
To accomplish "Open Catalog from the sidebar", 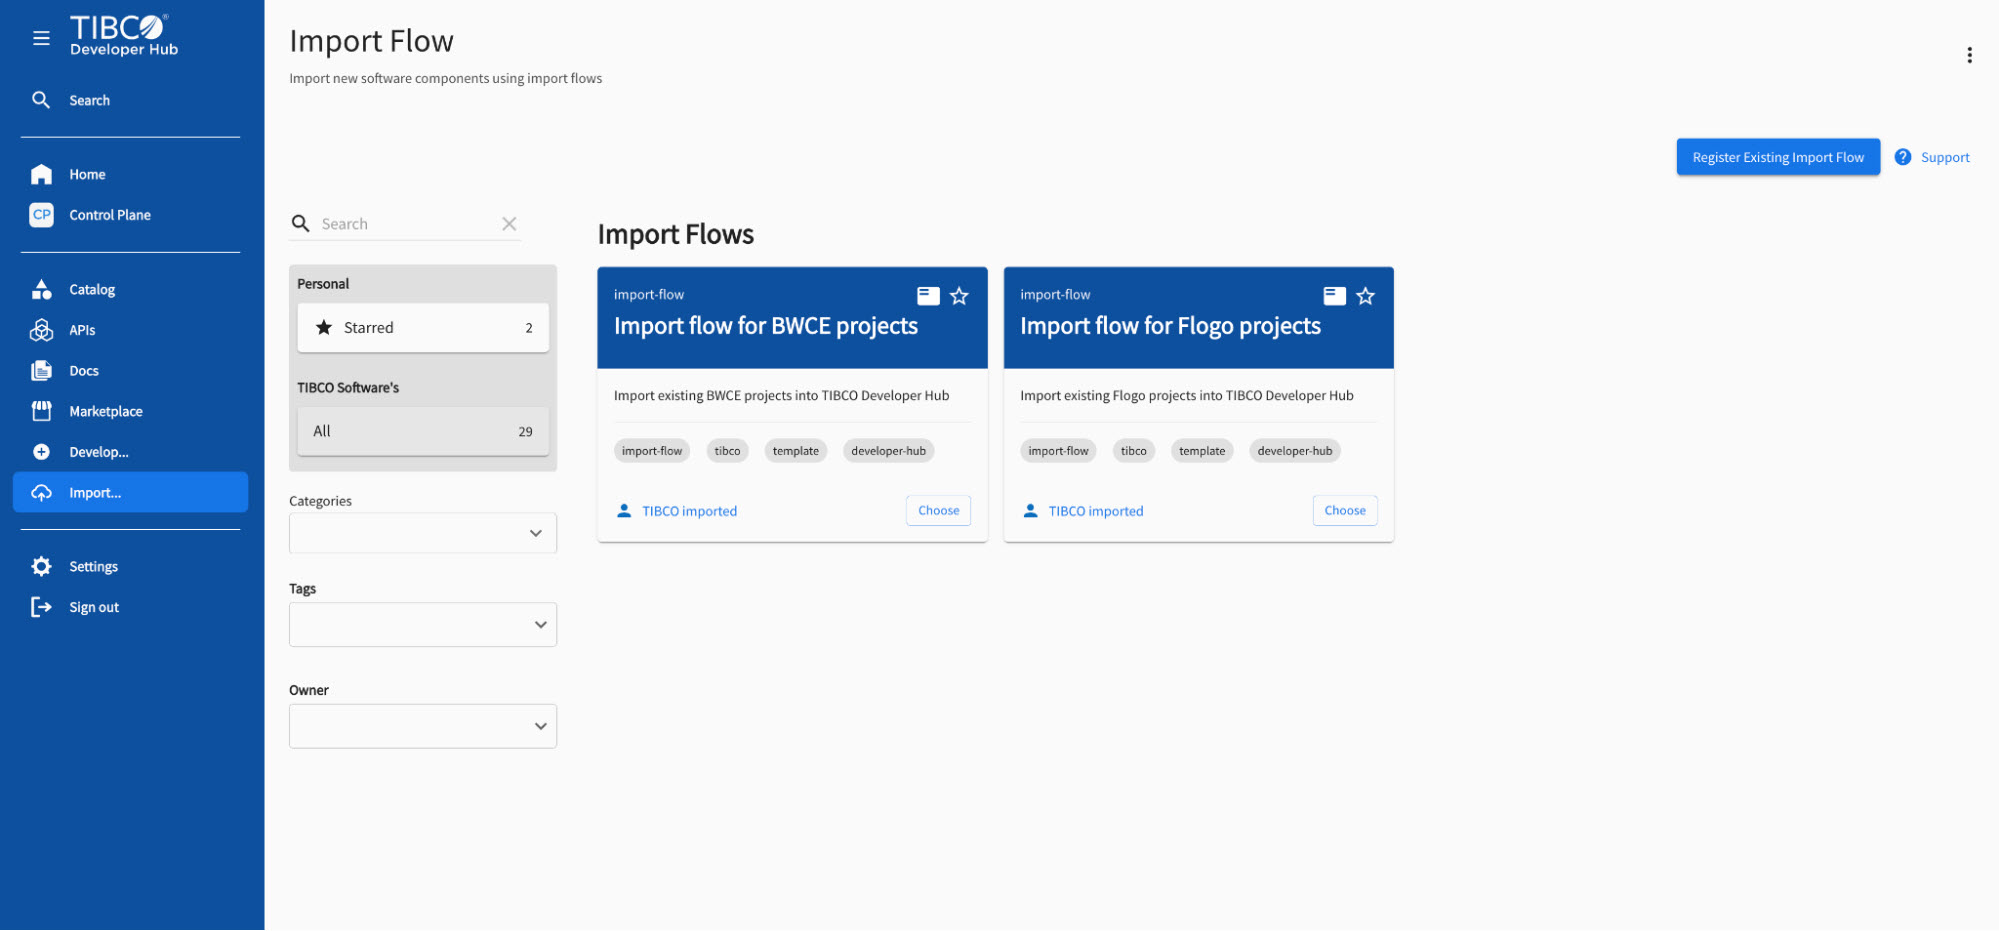I will (92, 290).
